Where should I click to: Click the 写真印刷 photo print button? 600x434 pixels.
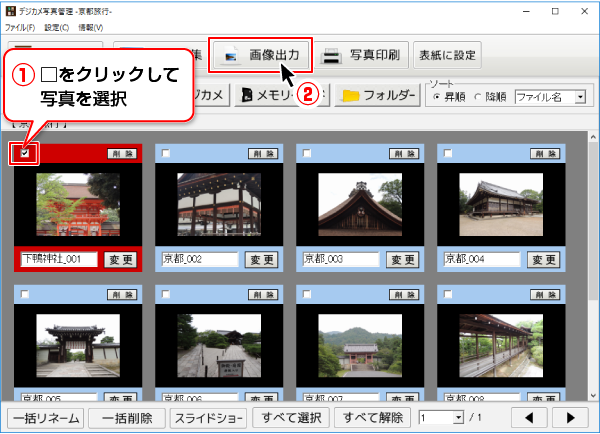click(361, 55)
